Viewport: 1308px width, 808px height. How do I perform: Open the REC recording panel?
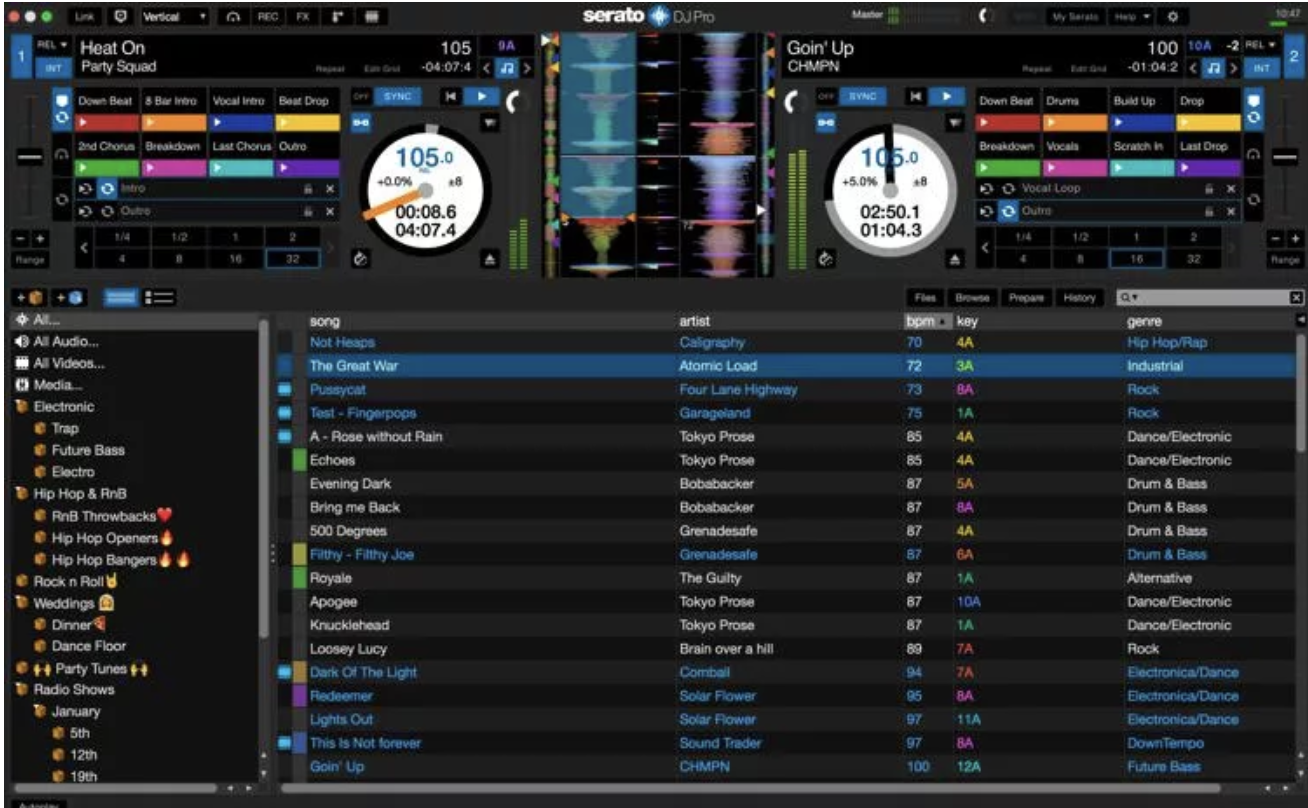(x=268, y=17)
